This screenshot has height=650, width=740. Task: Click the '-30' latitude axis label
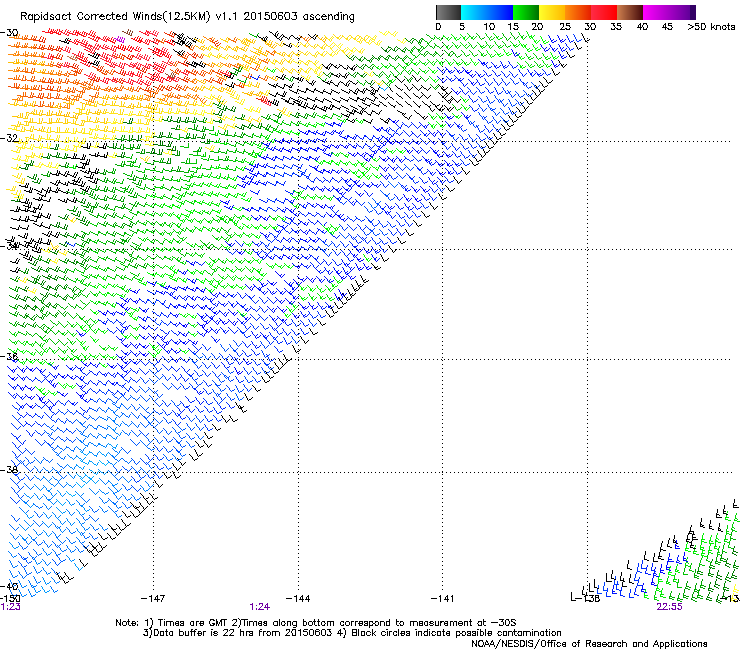coord(9,33)
